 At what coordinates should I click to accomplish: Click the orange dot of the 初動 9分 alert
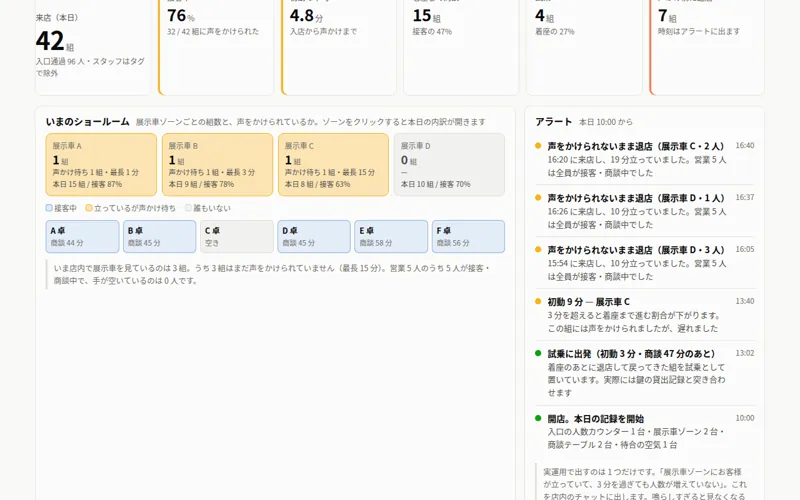click(x=538, y=302)
